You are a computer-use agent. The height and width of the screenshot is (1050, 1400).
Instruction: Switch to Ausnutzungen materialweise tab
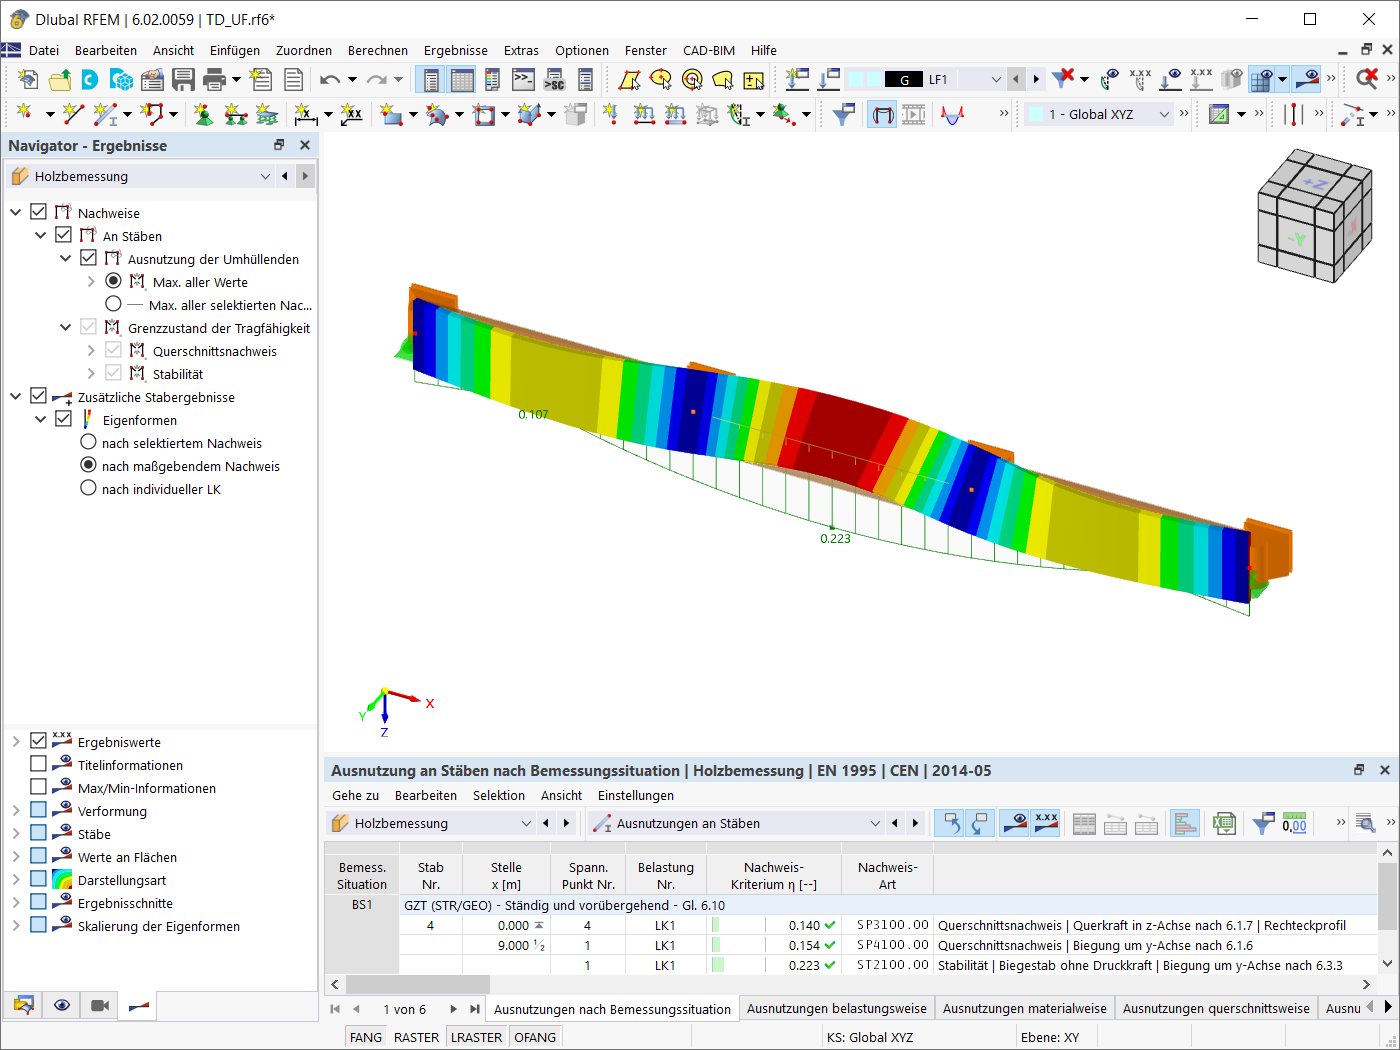coord(1025,1008)
